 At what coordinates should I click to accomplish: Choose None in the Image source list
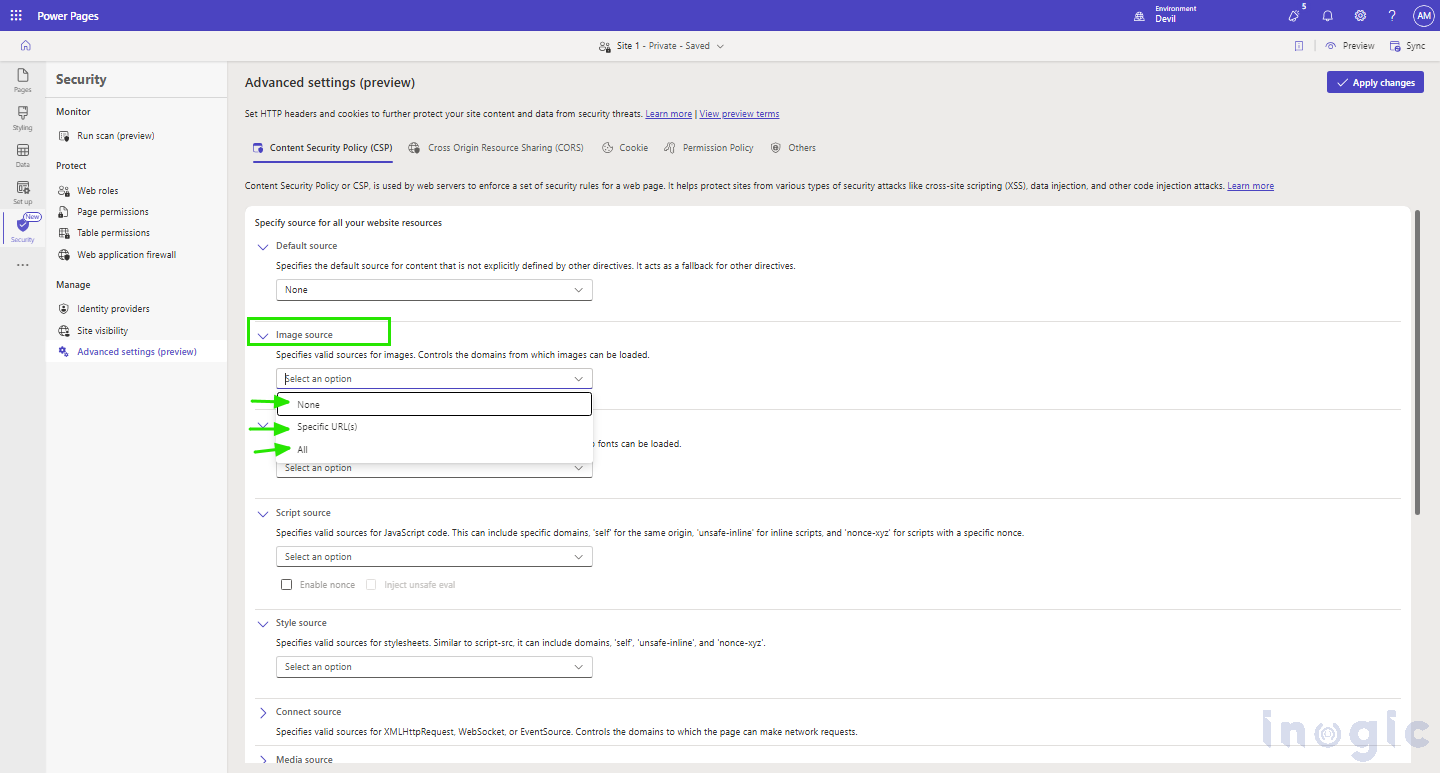(x=434, y=404)
